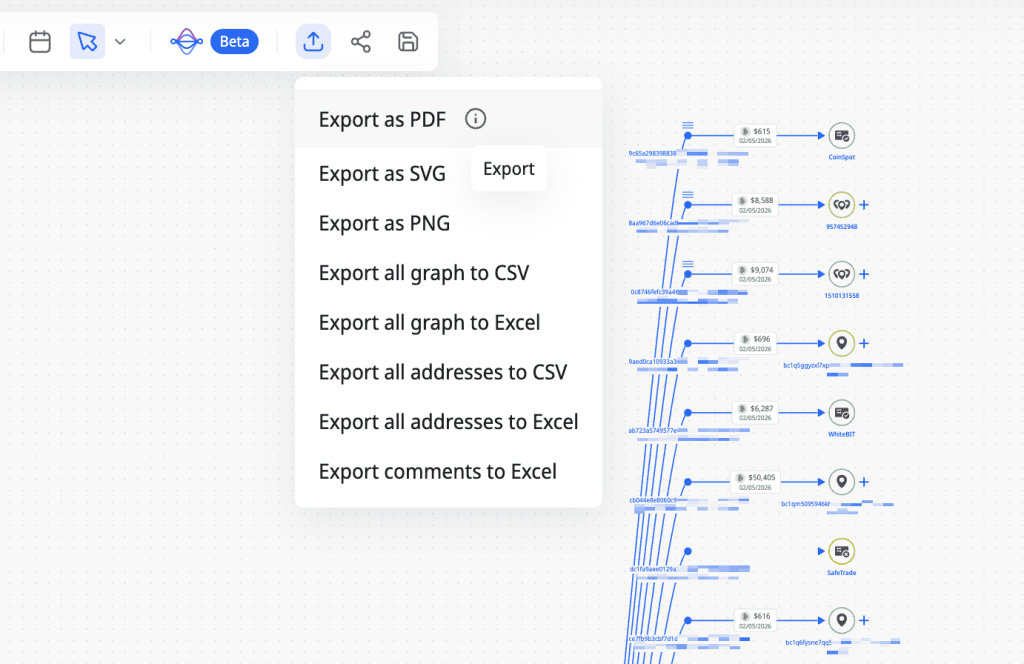Open info icon next to Export as PDF
Viewport: 1024px width, 664px height.
pos(475,119)
